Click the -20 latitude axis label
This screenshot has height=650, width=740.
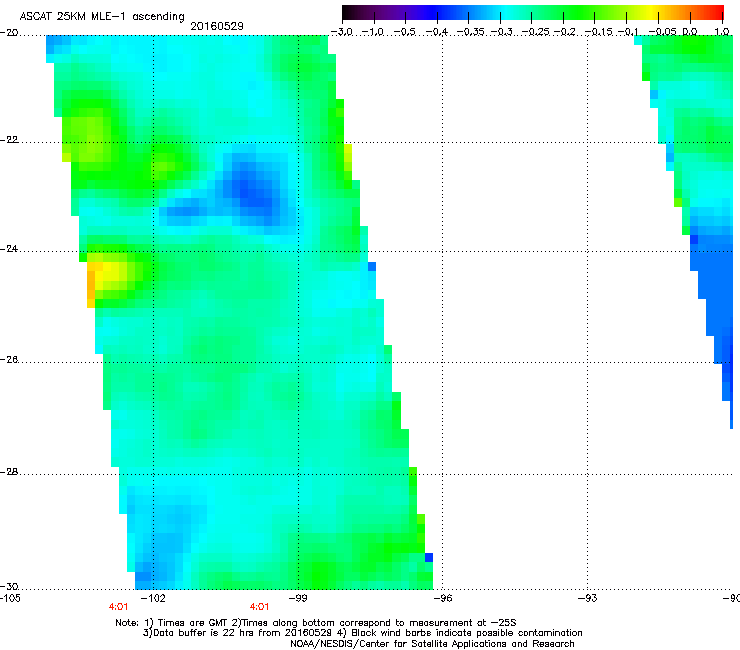(x=9, y=33)
